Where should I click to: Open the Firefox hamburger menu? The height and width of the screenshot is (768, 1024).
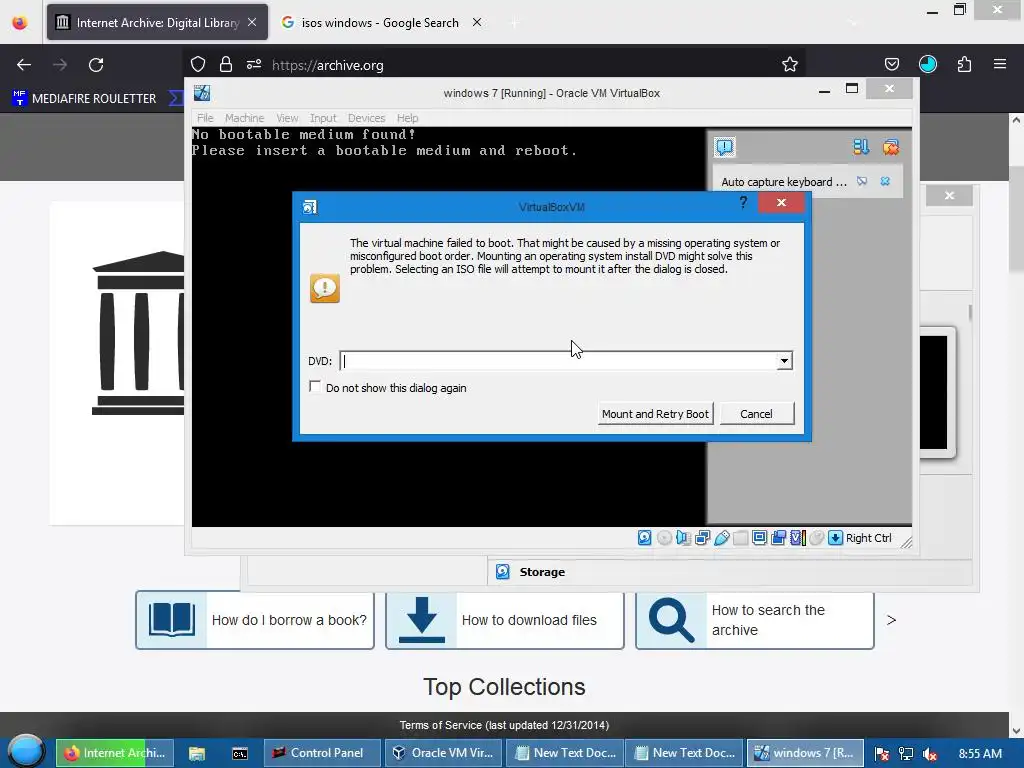coord(1000,64)
